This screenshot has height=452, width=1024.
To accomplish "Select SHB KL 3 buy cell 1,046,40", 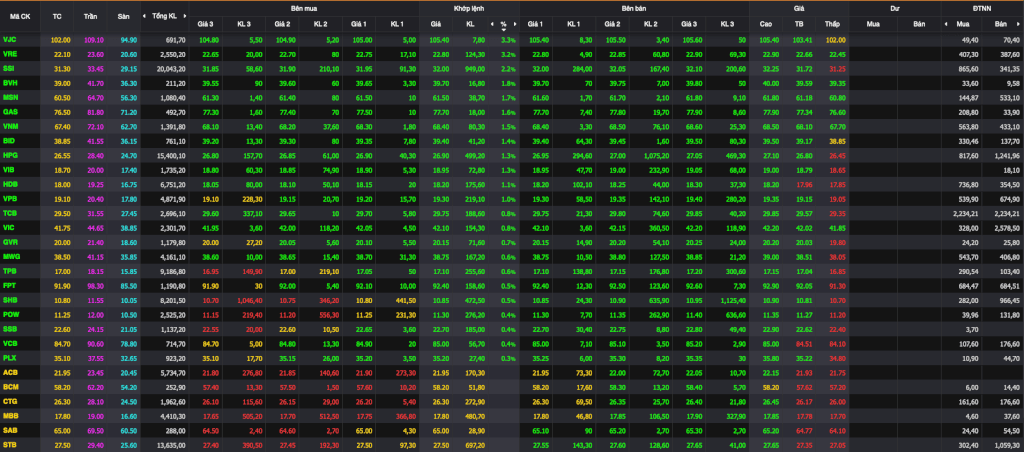I will (x=249, y=299).
